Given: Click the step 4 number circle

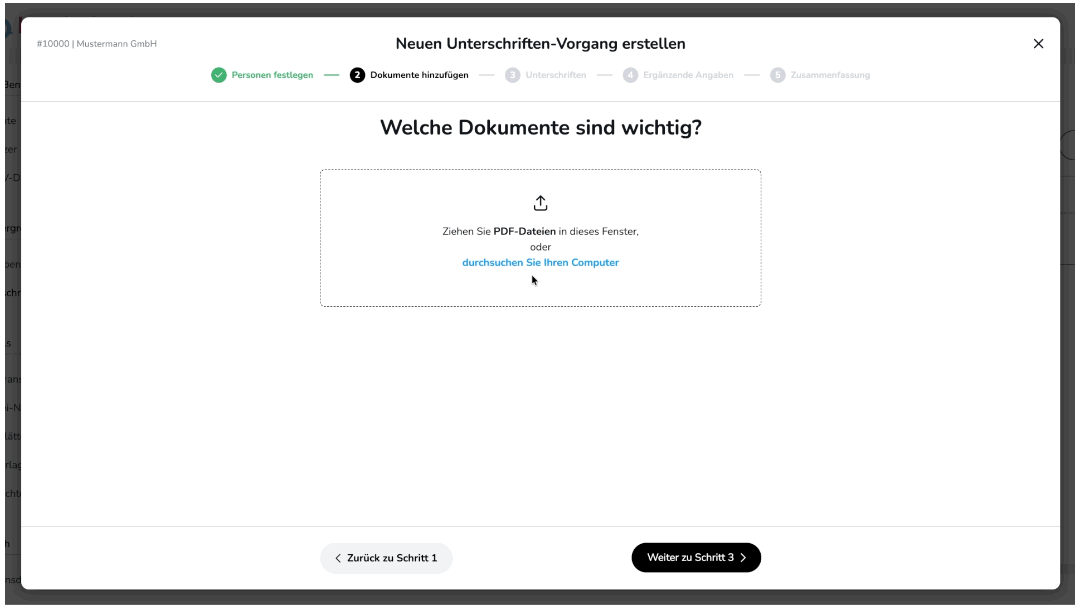Looking at the screenshot, I should click(x=630, y=75).
